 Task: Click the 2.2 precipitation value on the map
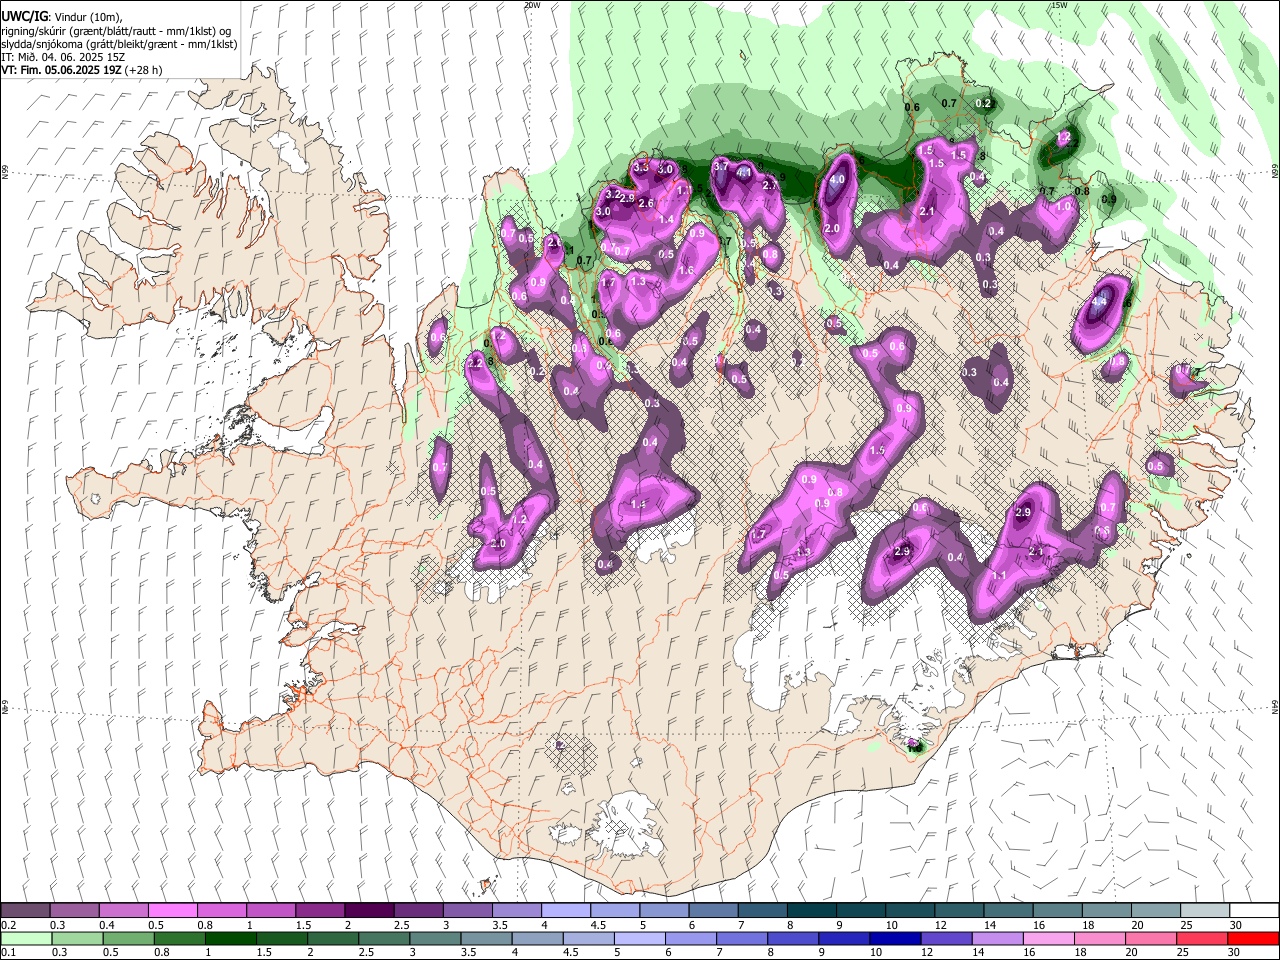[475, 365]
